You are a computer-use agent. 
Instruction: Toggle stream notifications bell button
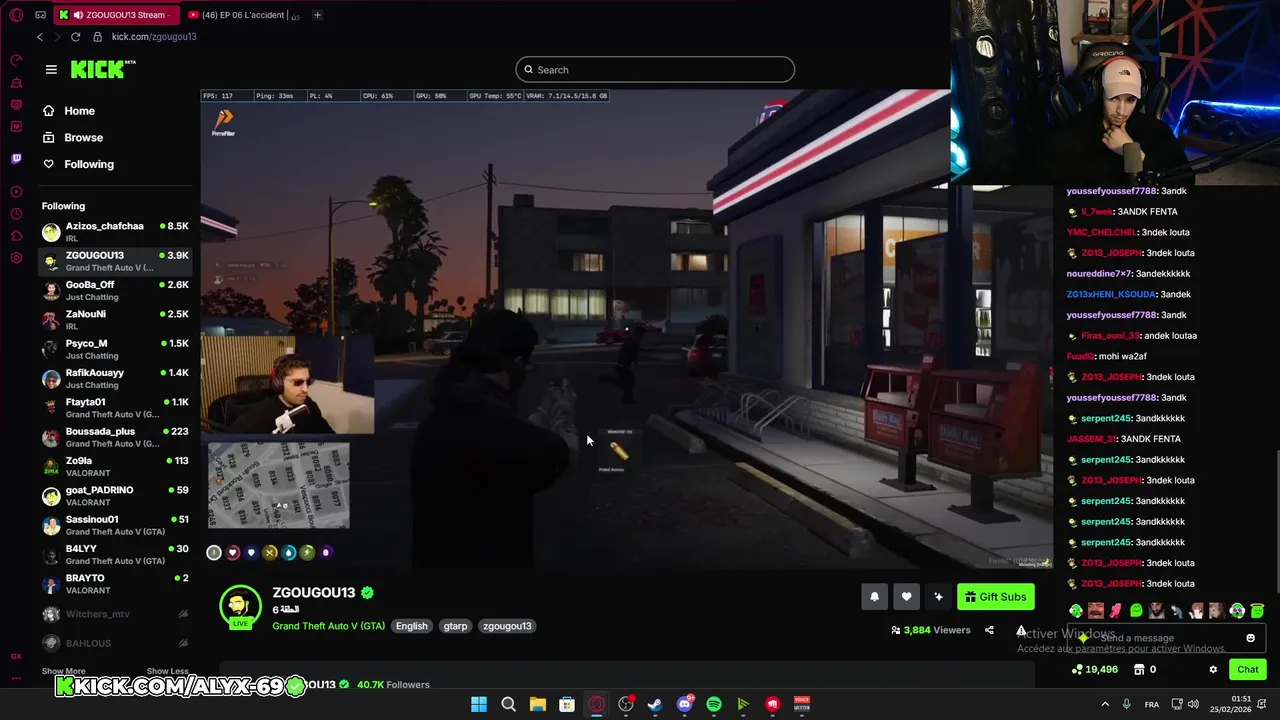click(874, 597)
